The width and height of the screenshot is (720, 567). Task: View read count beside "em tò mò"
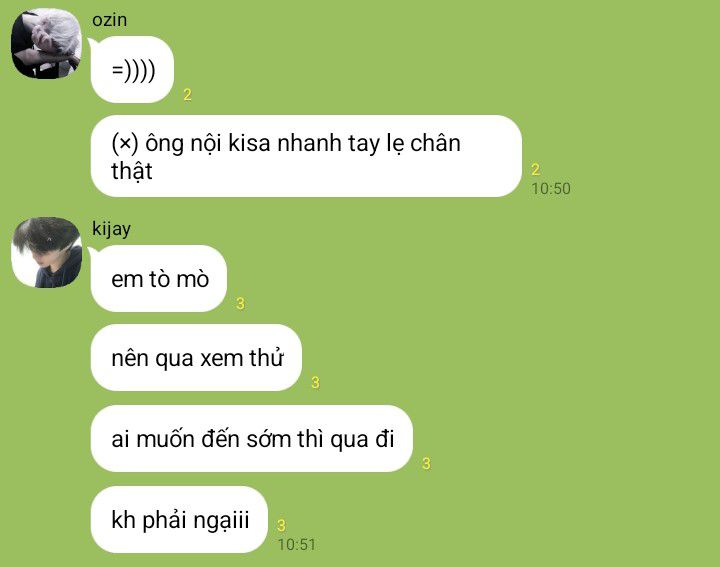[x=240, y=303]
